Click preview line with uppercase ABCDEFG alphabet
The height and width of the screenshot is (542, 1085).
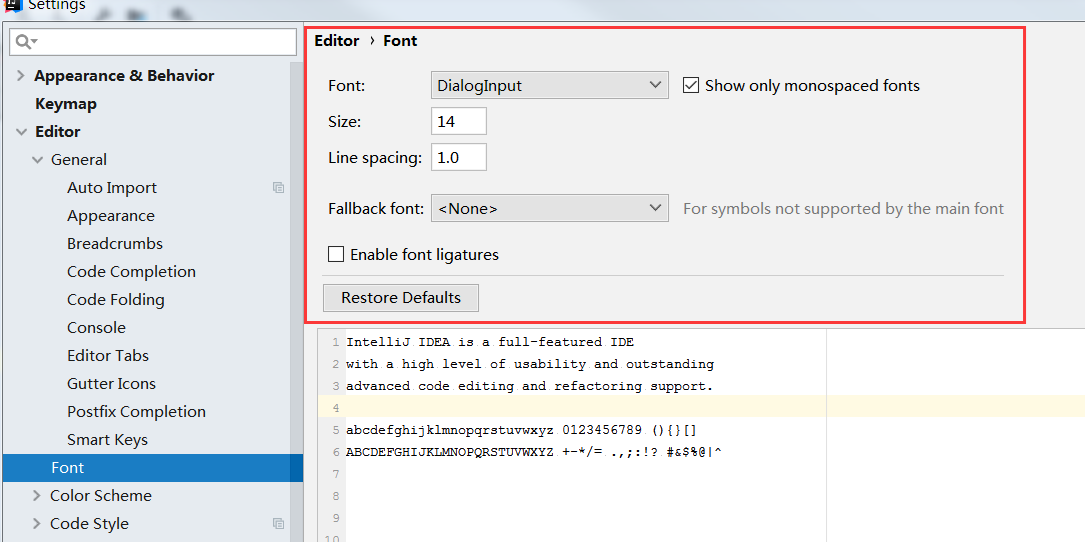click(x=534, y=453)
